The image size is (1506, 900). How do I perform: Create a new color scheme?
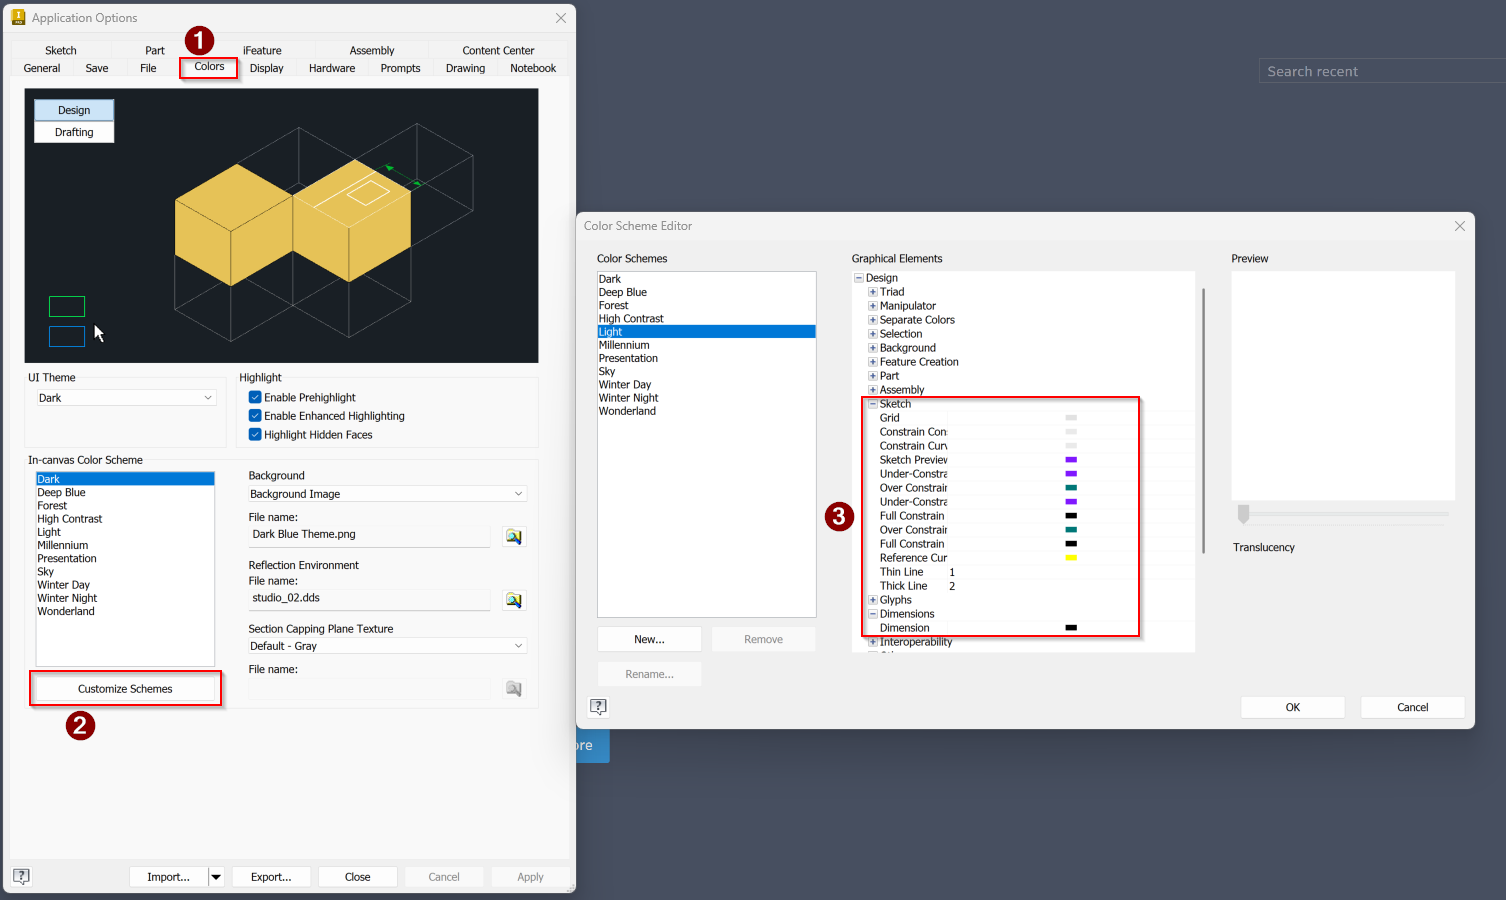coord(649,638)
